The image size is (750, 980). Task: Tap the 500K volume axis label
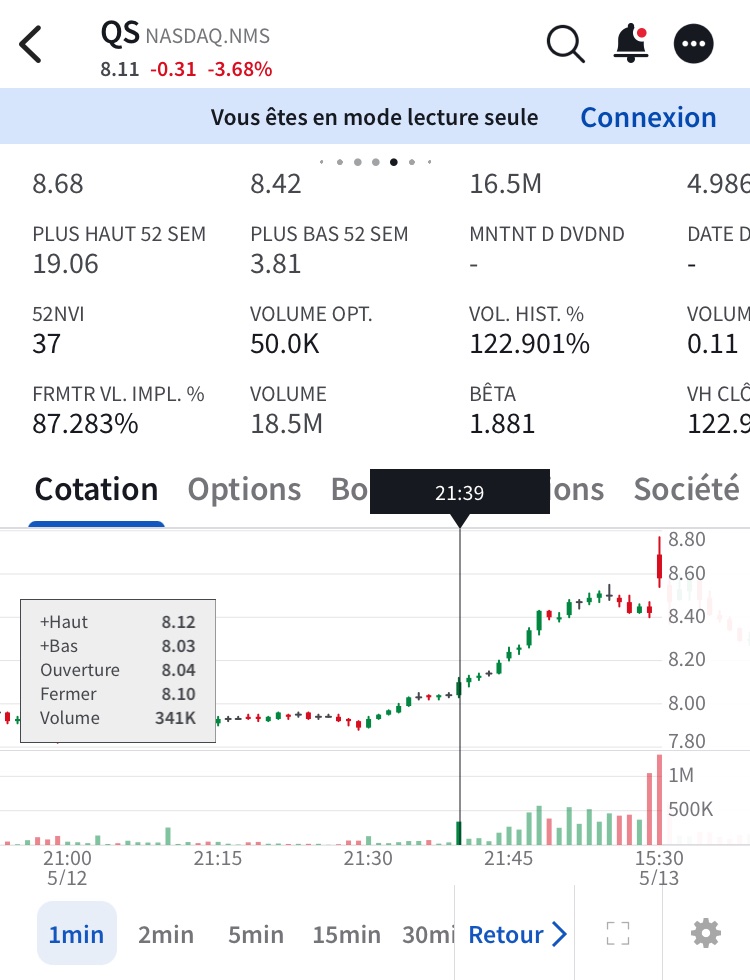click(690, 809)
